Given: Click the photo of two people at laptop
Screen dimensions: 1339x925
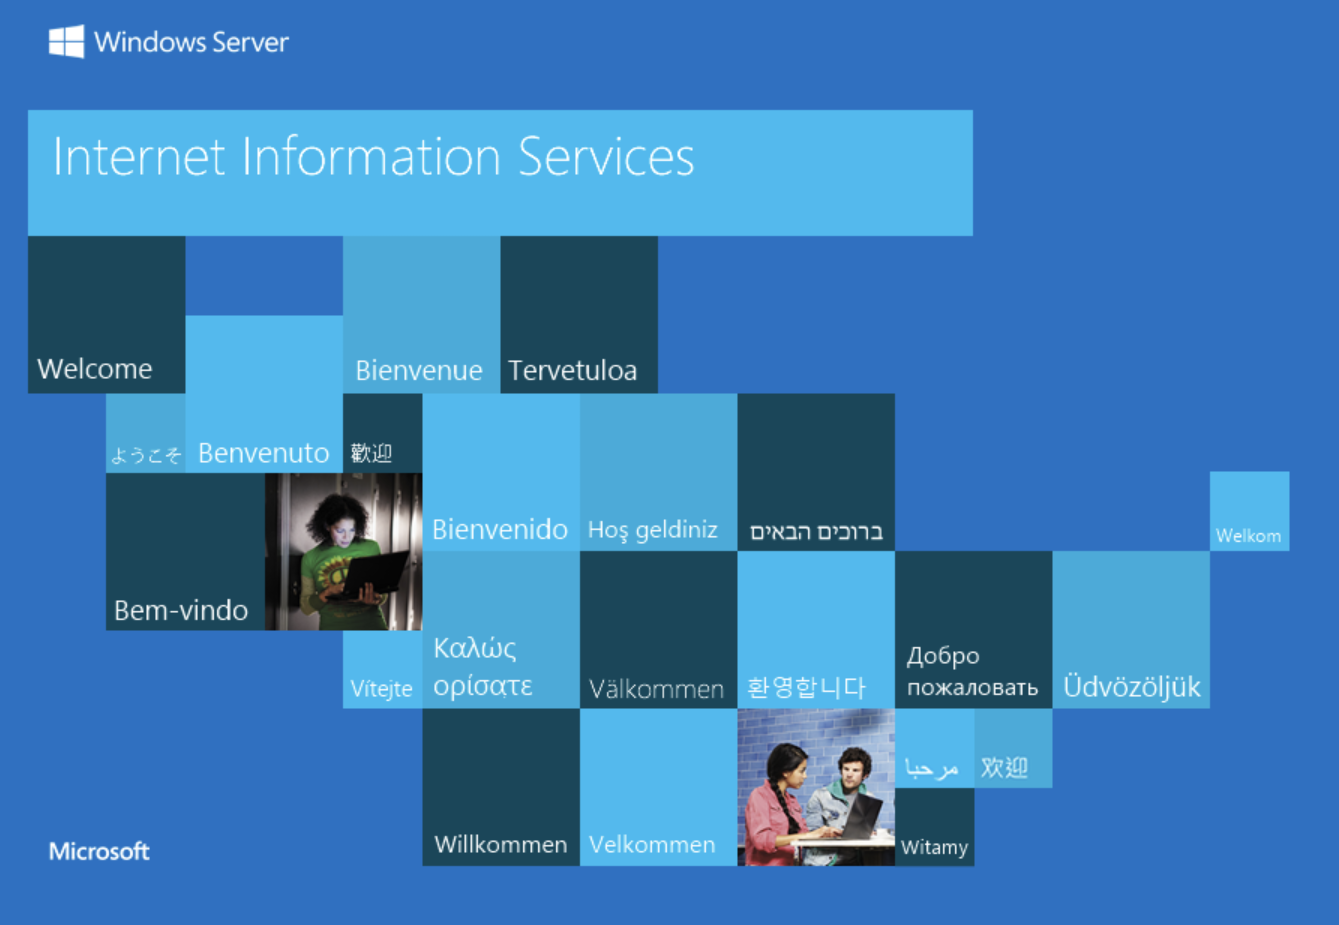Looking at the screenshot, I should (815, 789).
